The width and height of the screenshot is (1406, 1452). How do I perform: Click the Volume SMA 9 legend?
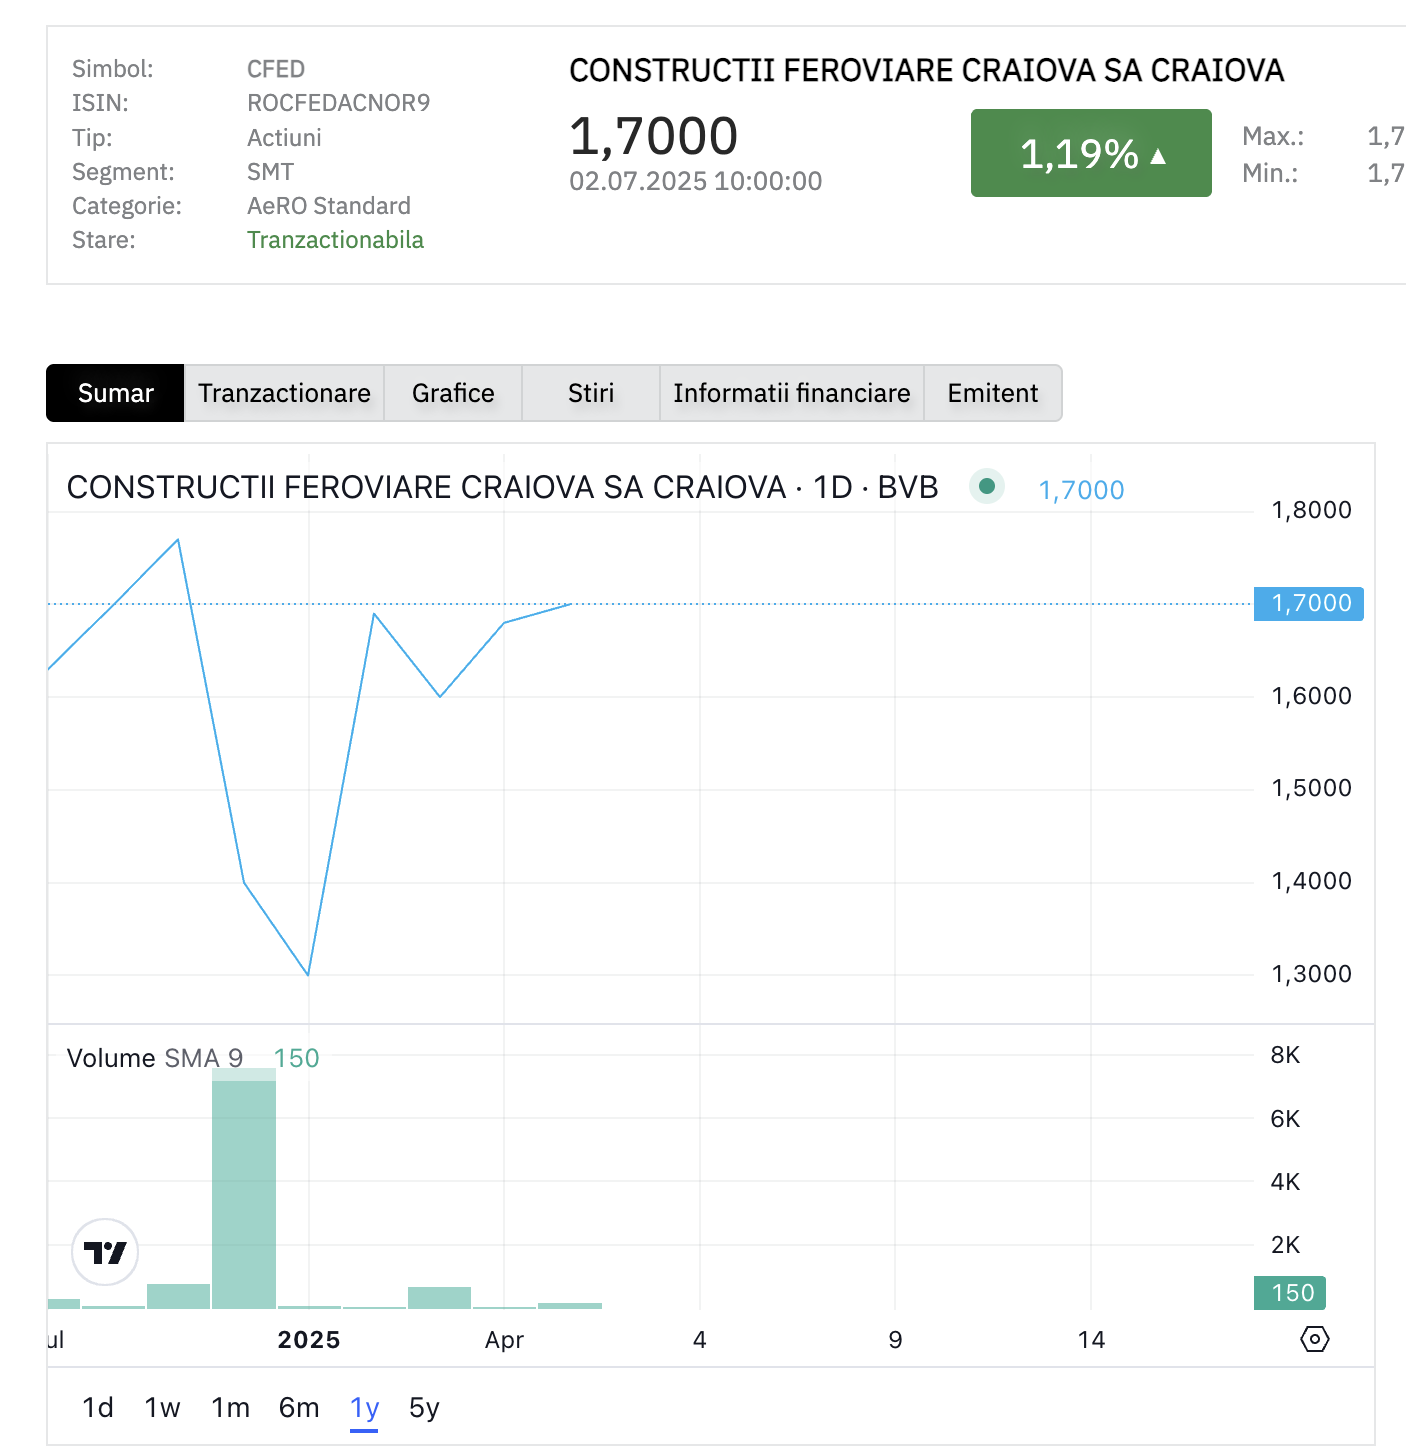(155, 1058)
